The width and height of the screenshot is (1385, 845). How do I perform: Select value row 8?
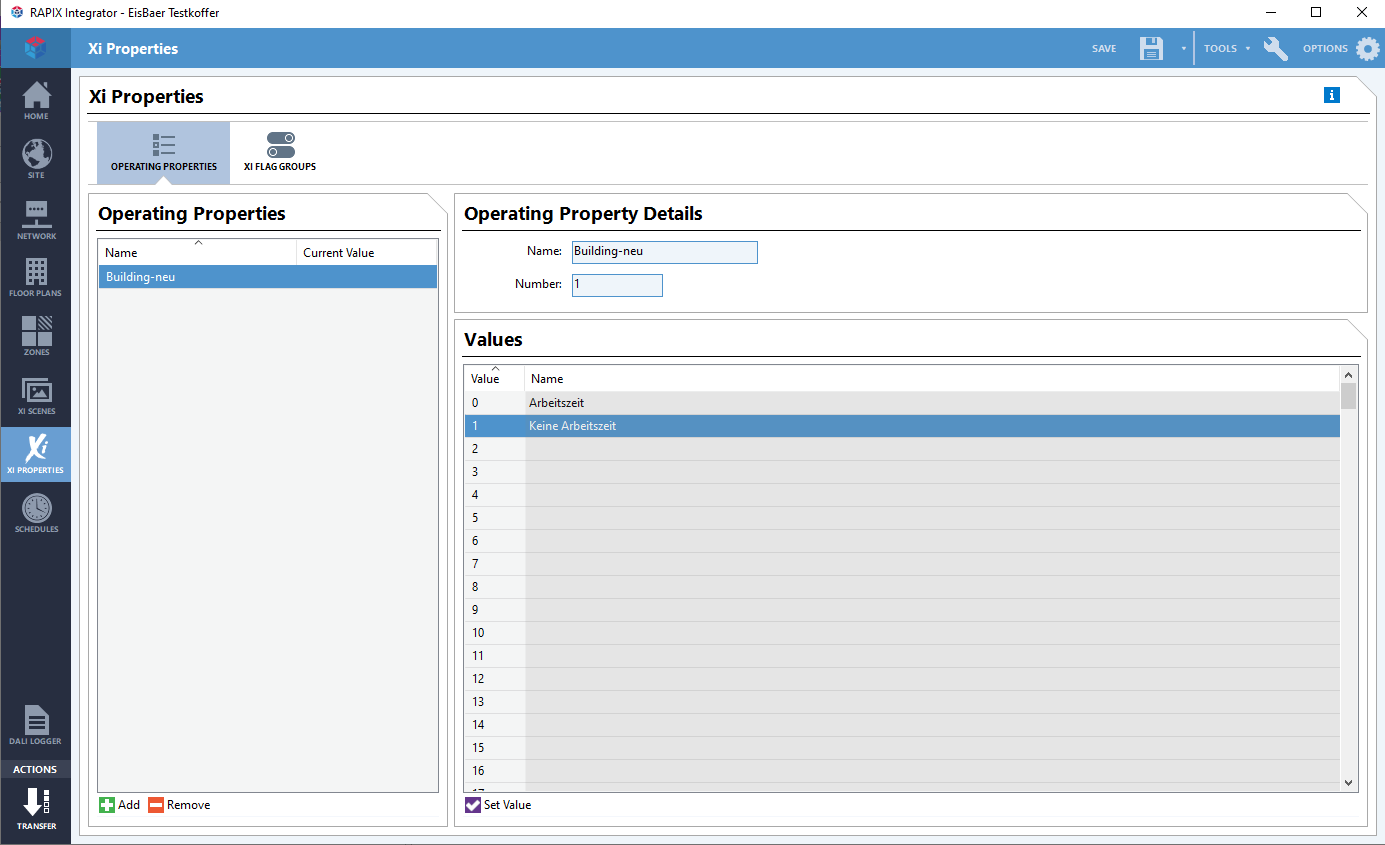tap(902, 587)
